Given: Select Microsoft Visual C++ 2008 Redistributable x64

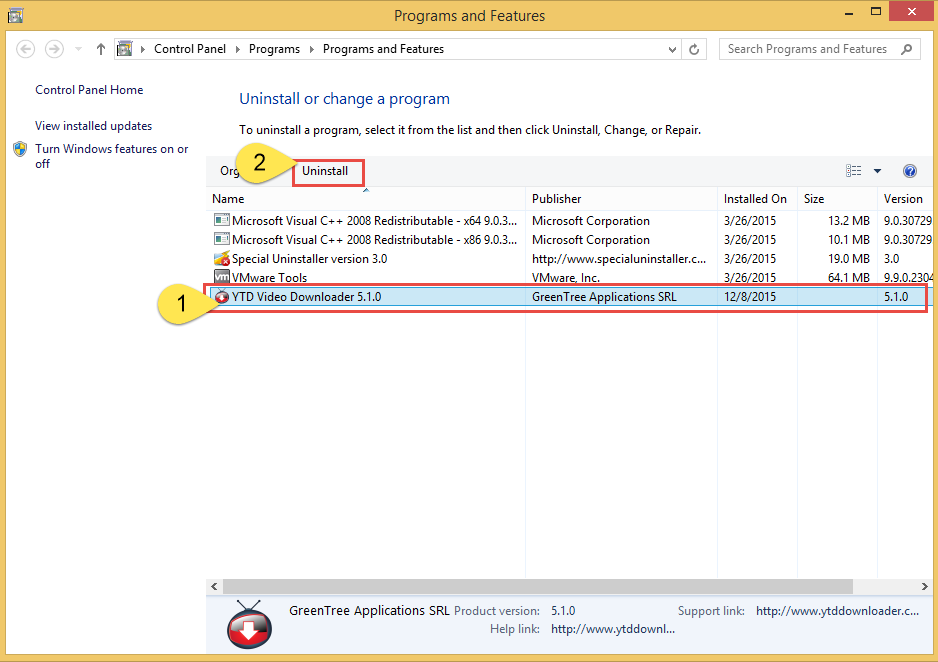Looking at the screenshot, I should click(x=570, y=221).
